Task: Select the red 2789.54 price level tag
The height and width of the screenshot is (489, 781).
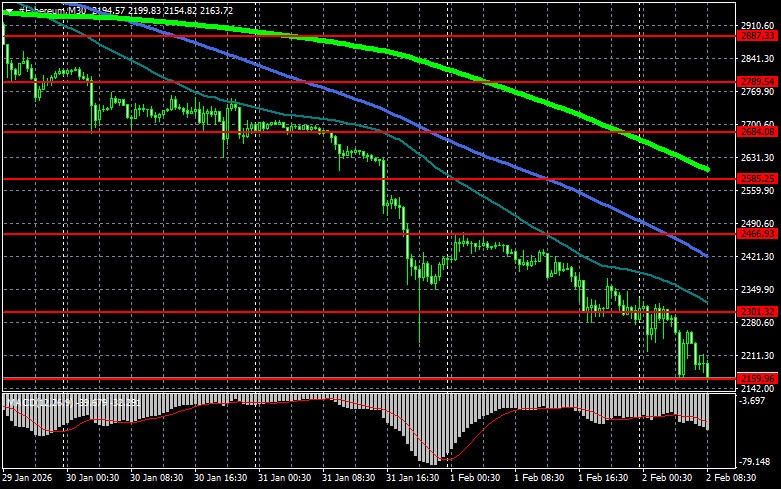Action: click(x=757, y=82)
